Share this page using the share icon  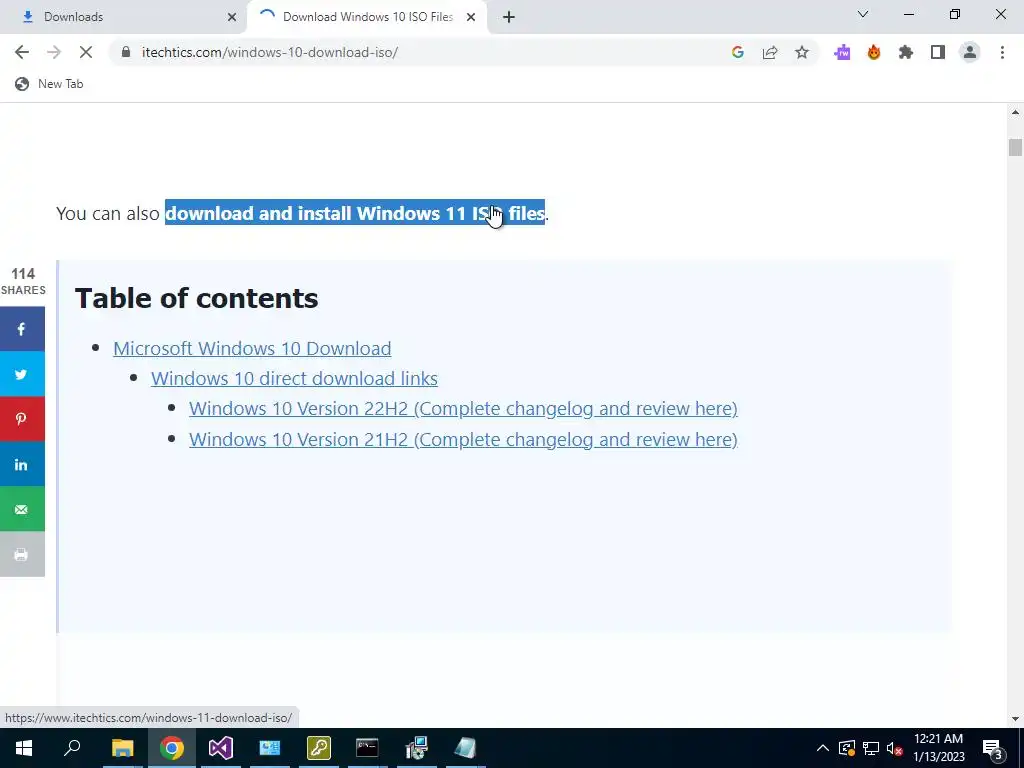[x=770, y=52]
